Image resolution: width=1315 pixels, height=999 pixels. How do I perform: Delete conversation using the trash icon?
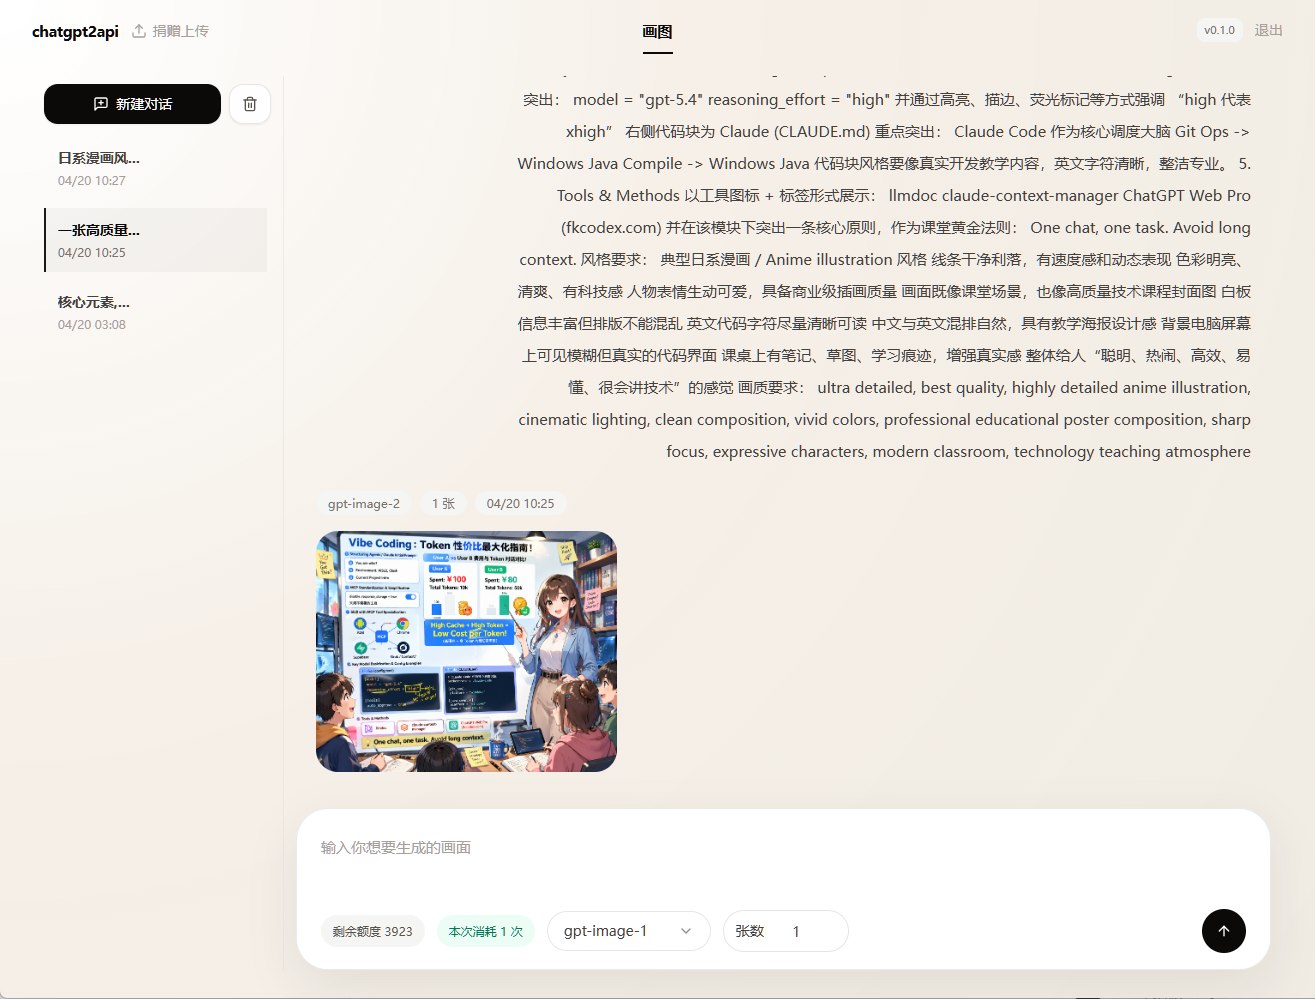[250, 104]
